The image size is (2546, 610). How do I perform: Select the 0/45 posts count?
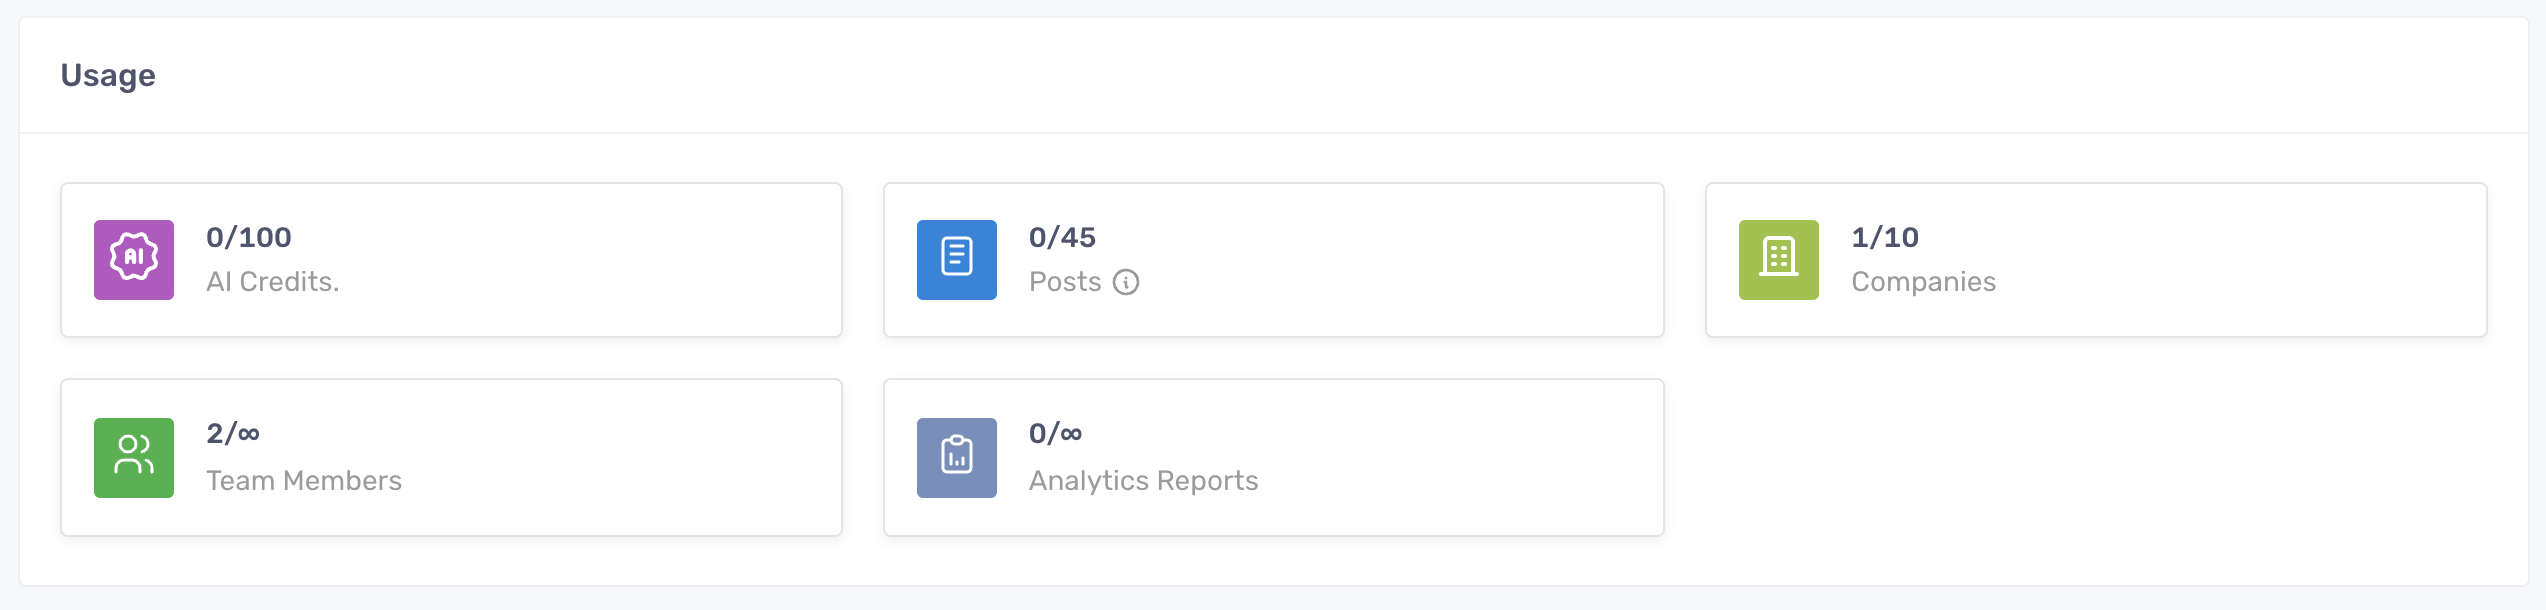coord(1062,237)
